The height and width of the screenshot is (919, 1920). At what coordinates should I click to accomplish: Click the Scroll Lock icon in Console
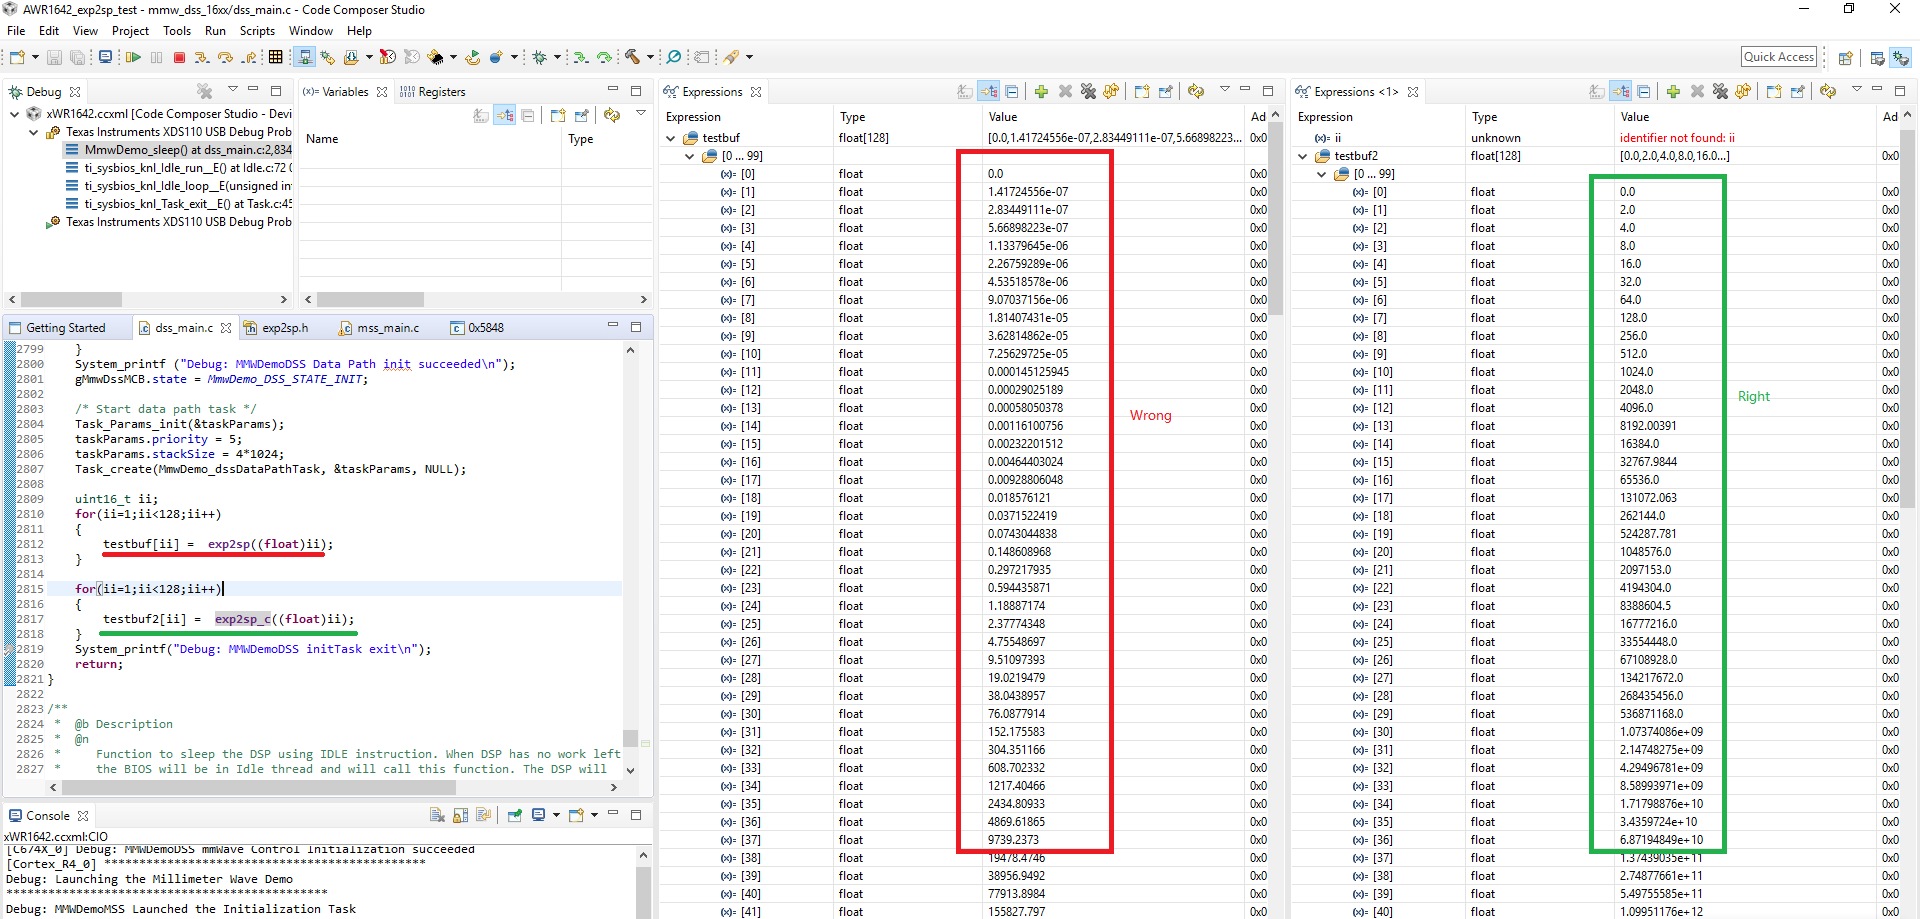coord(460,816)
